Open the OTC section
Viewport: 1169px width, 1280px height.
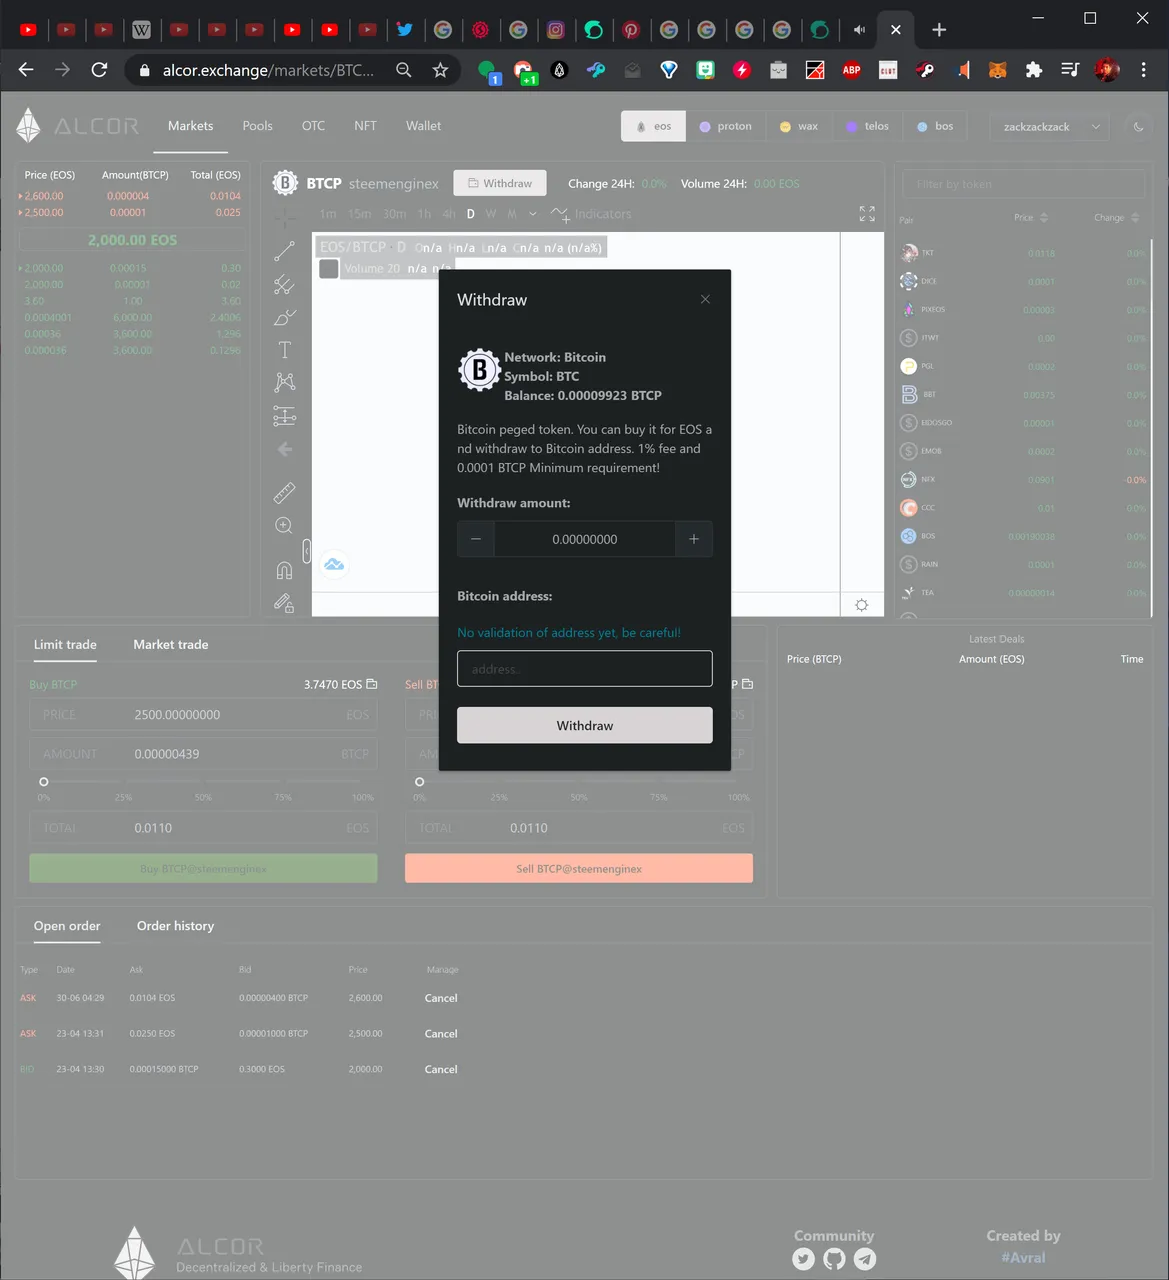tap(313, 126)
